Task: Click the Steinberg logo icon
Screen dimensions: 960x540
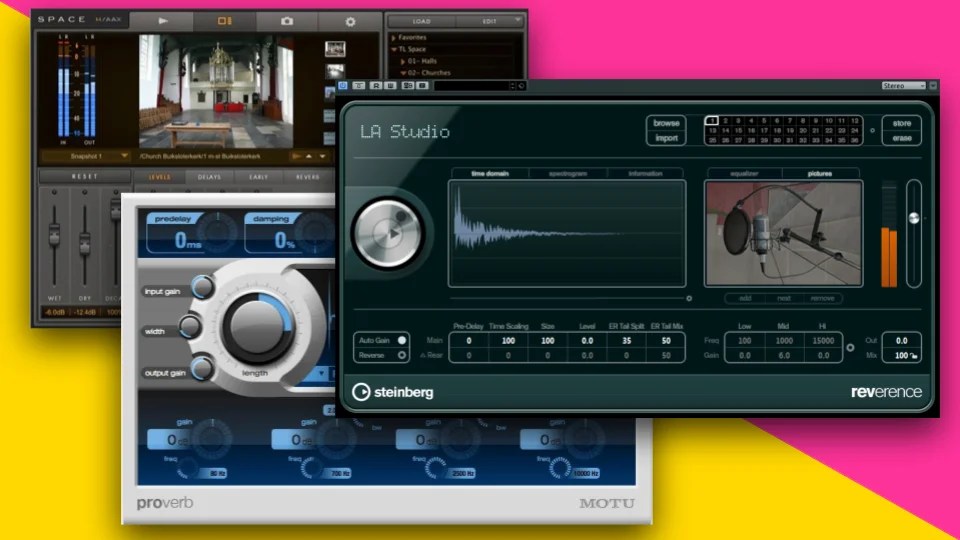Action: coord(361,392)
